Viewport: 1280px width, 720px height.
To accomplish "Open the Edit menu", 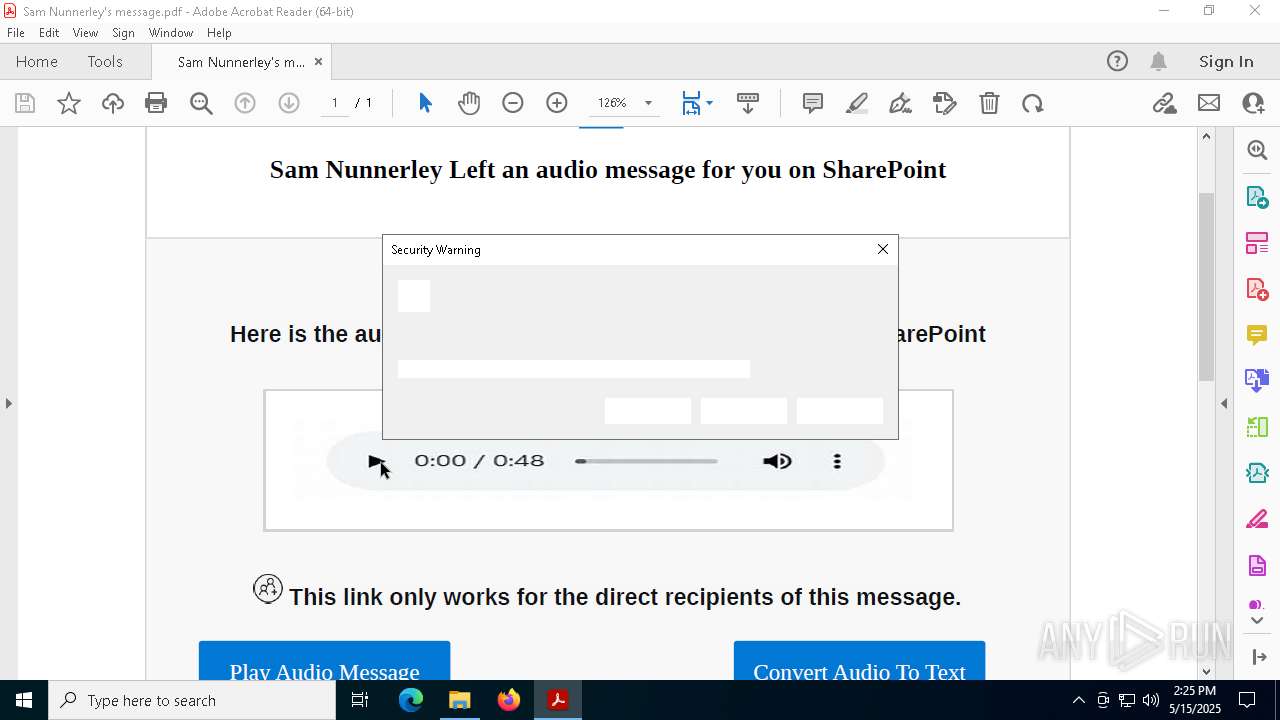I will (x=49, y=33).
